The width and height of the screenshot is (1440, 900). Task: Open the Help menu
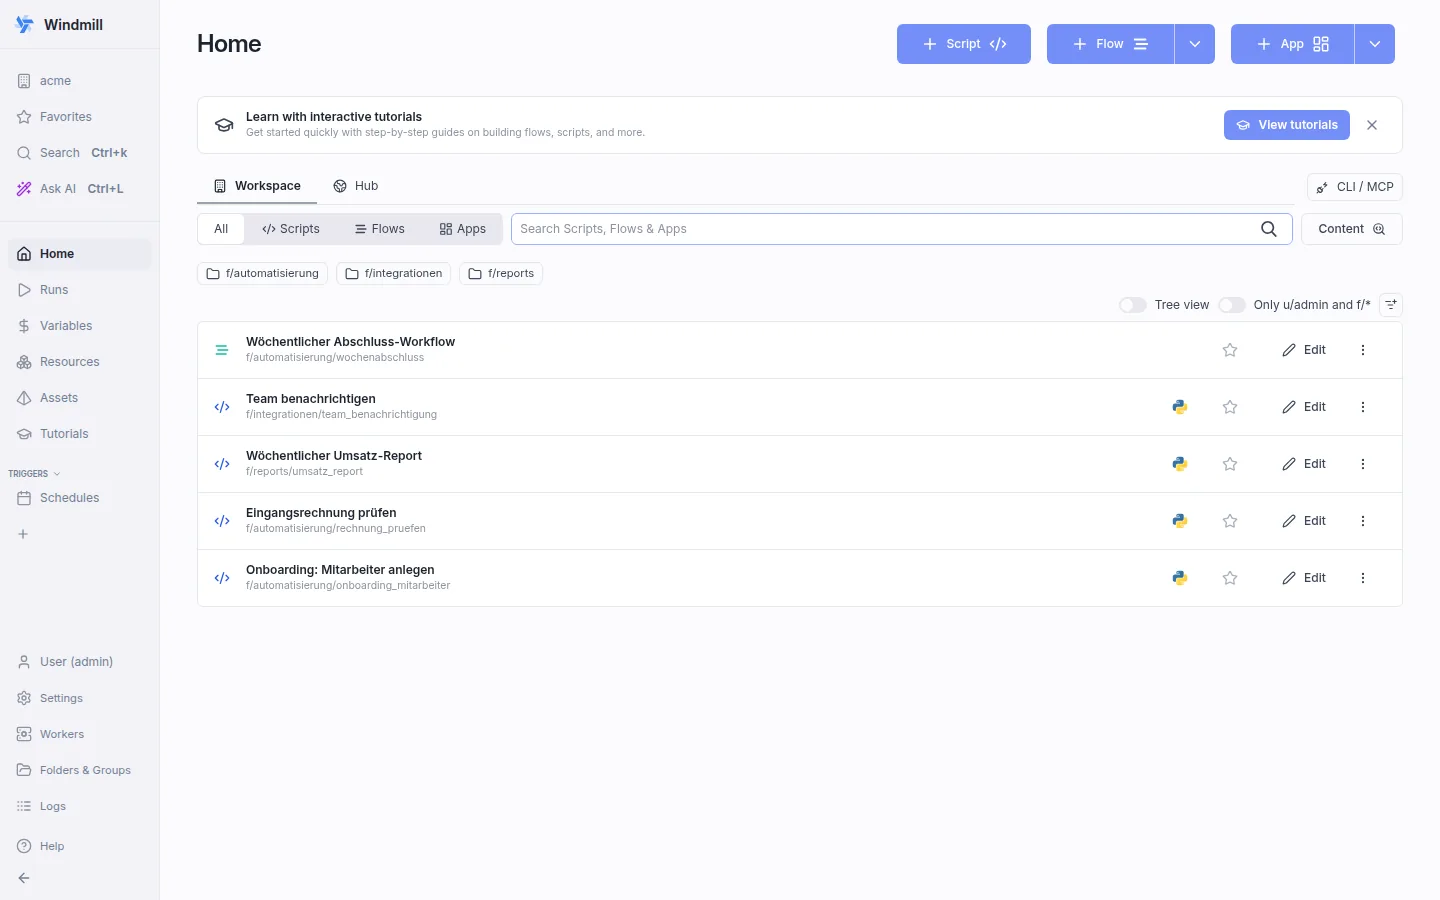(x=80, y=846)
